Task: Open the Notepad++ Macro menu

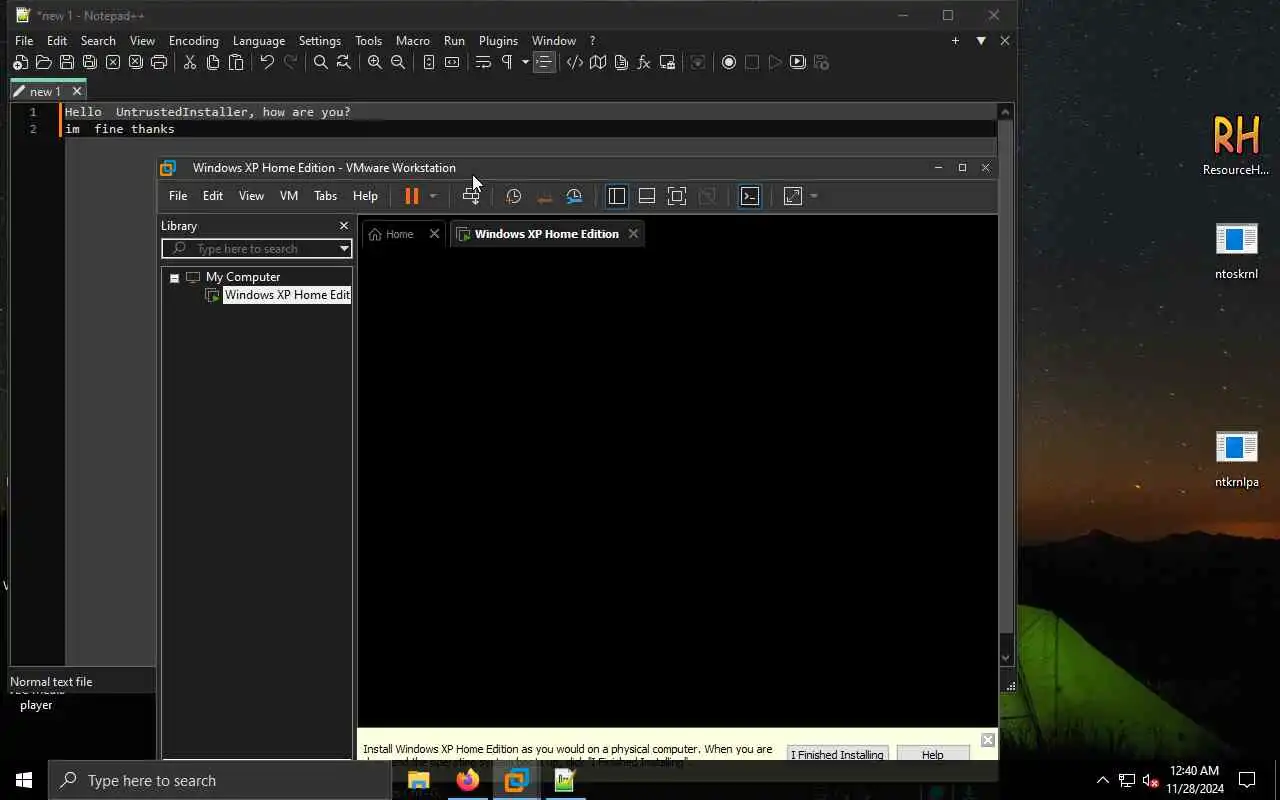Action: coord(413,41)
